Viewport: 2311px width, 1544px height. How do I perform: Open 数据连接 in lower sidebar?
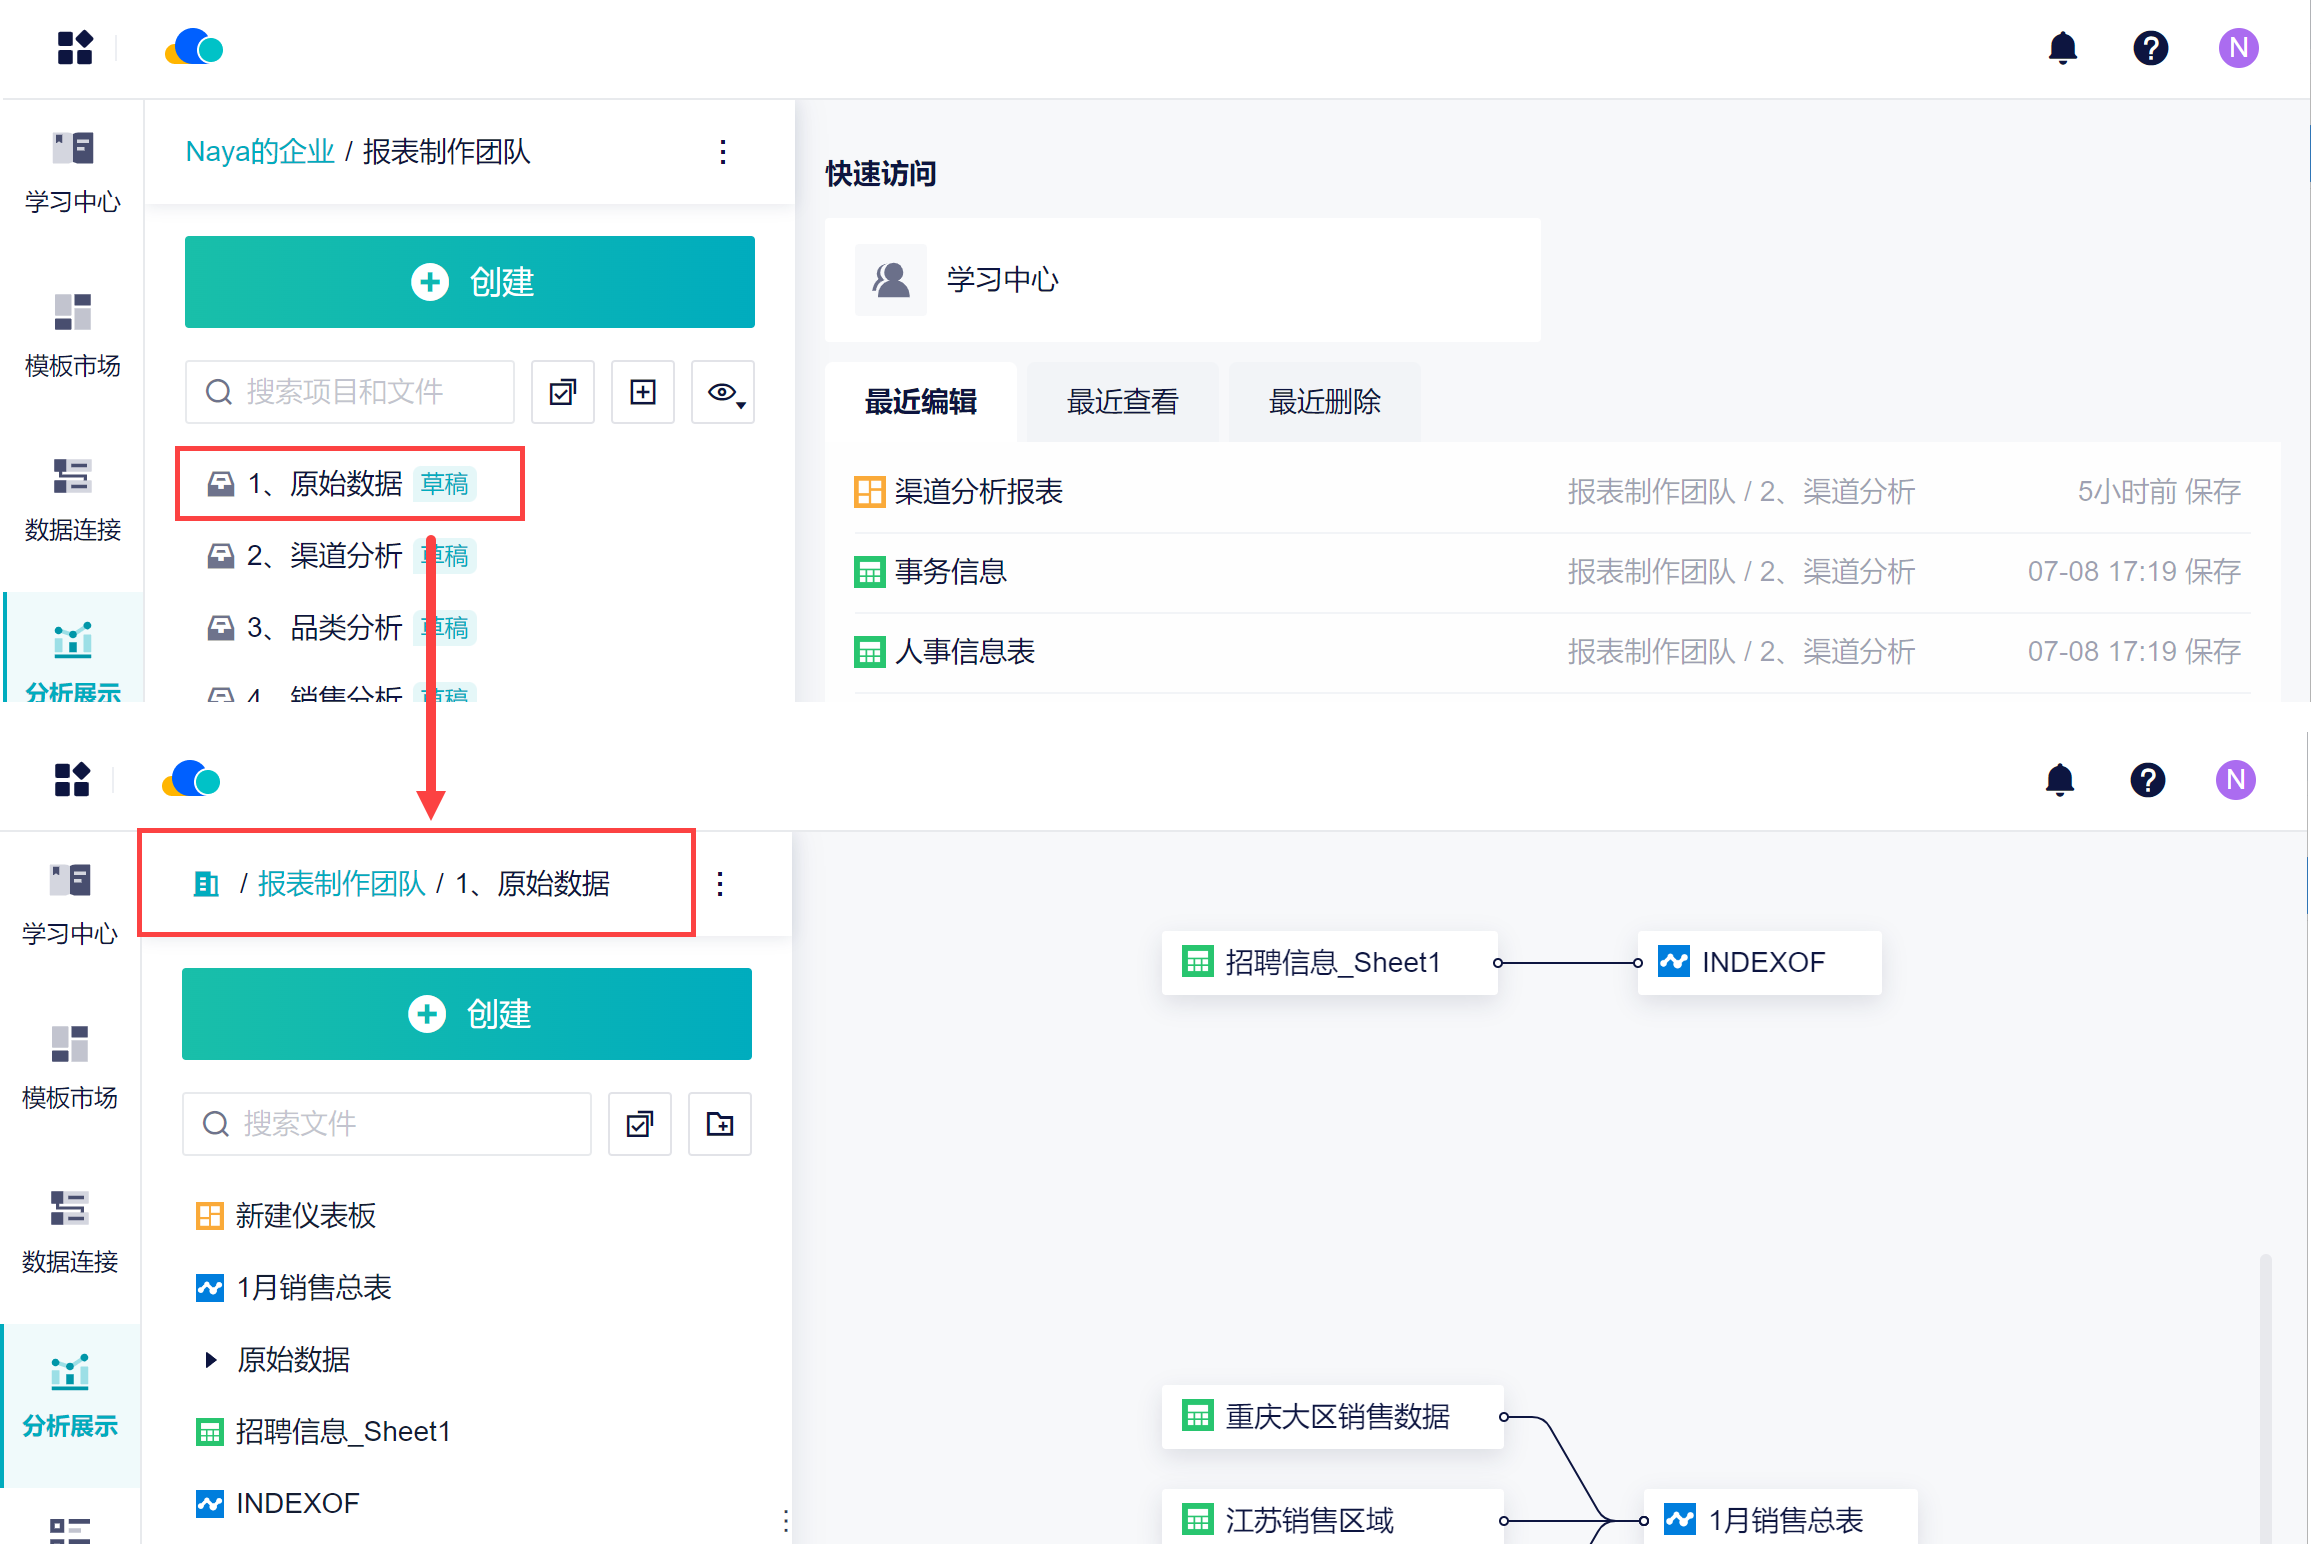(x=69, y=1233)
